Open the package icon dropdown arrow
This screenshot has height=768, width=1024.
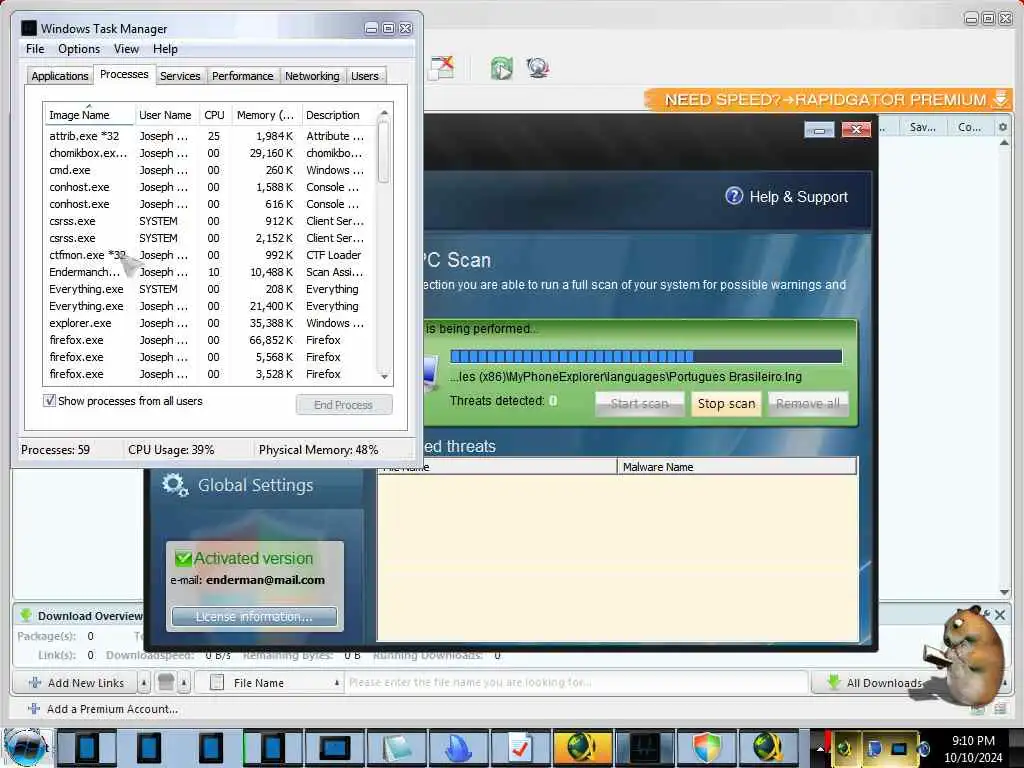point(184,682)
